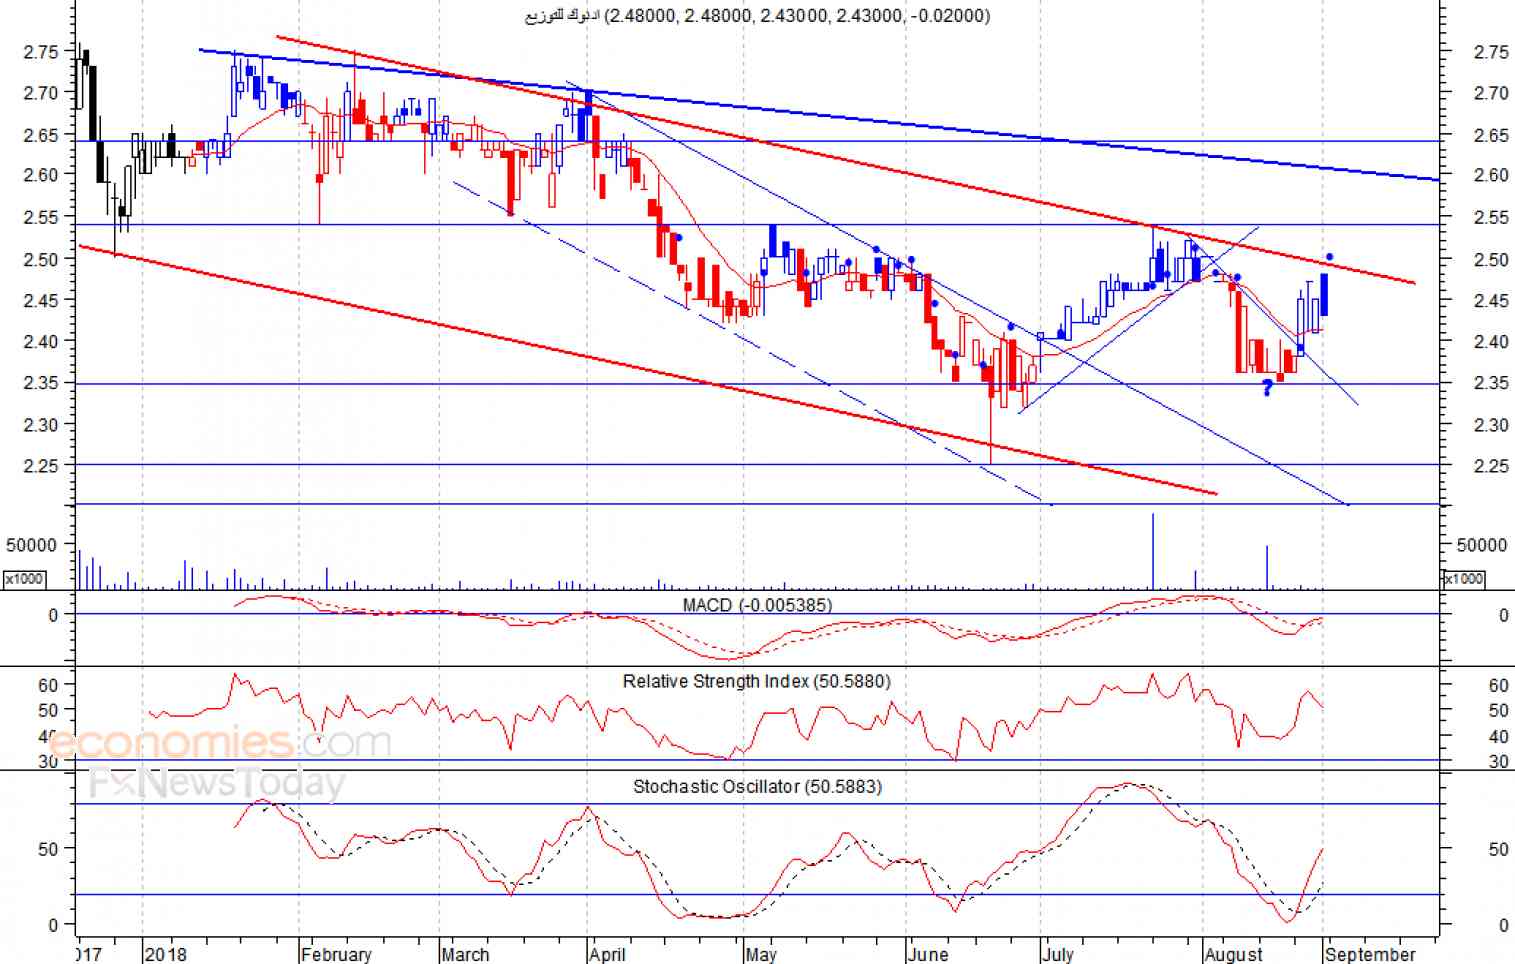Click 2.50 on the left price axis
The image size is (1515, 964).
[x=41, y=259]
